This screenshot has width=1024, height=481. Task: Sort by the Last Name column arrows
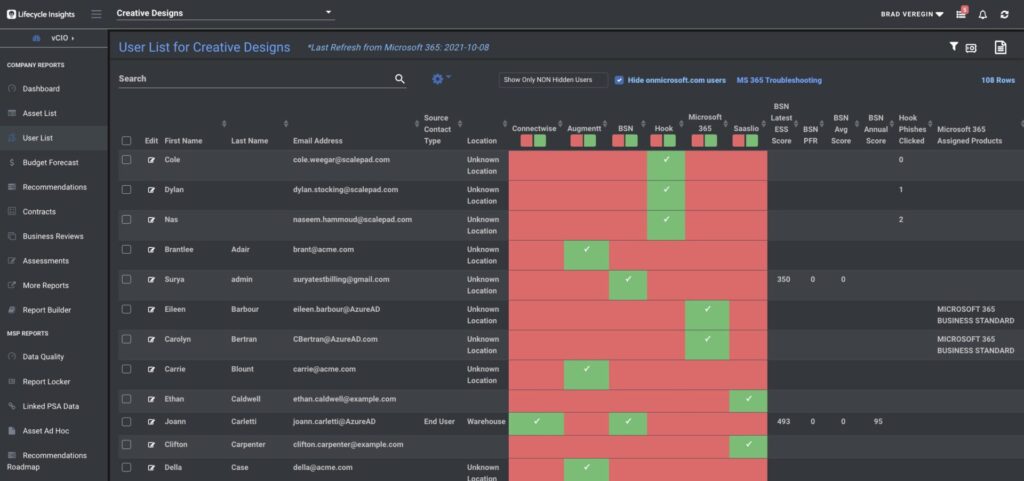pyautogui.click(x=286, y=124)
